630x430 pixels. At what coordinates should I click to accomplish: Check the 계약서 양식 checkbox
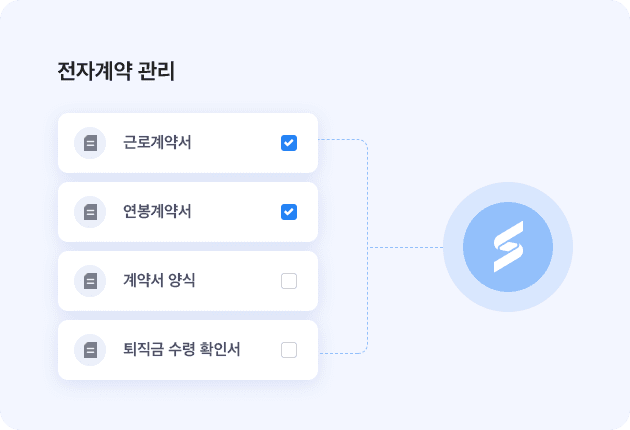(x=289, y=281)
